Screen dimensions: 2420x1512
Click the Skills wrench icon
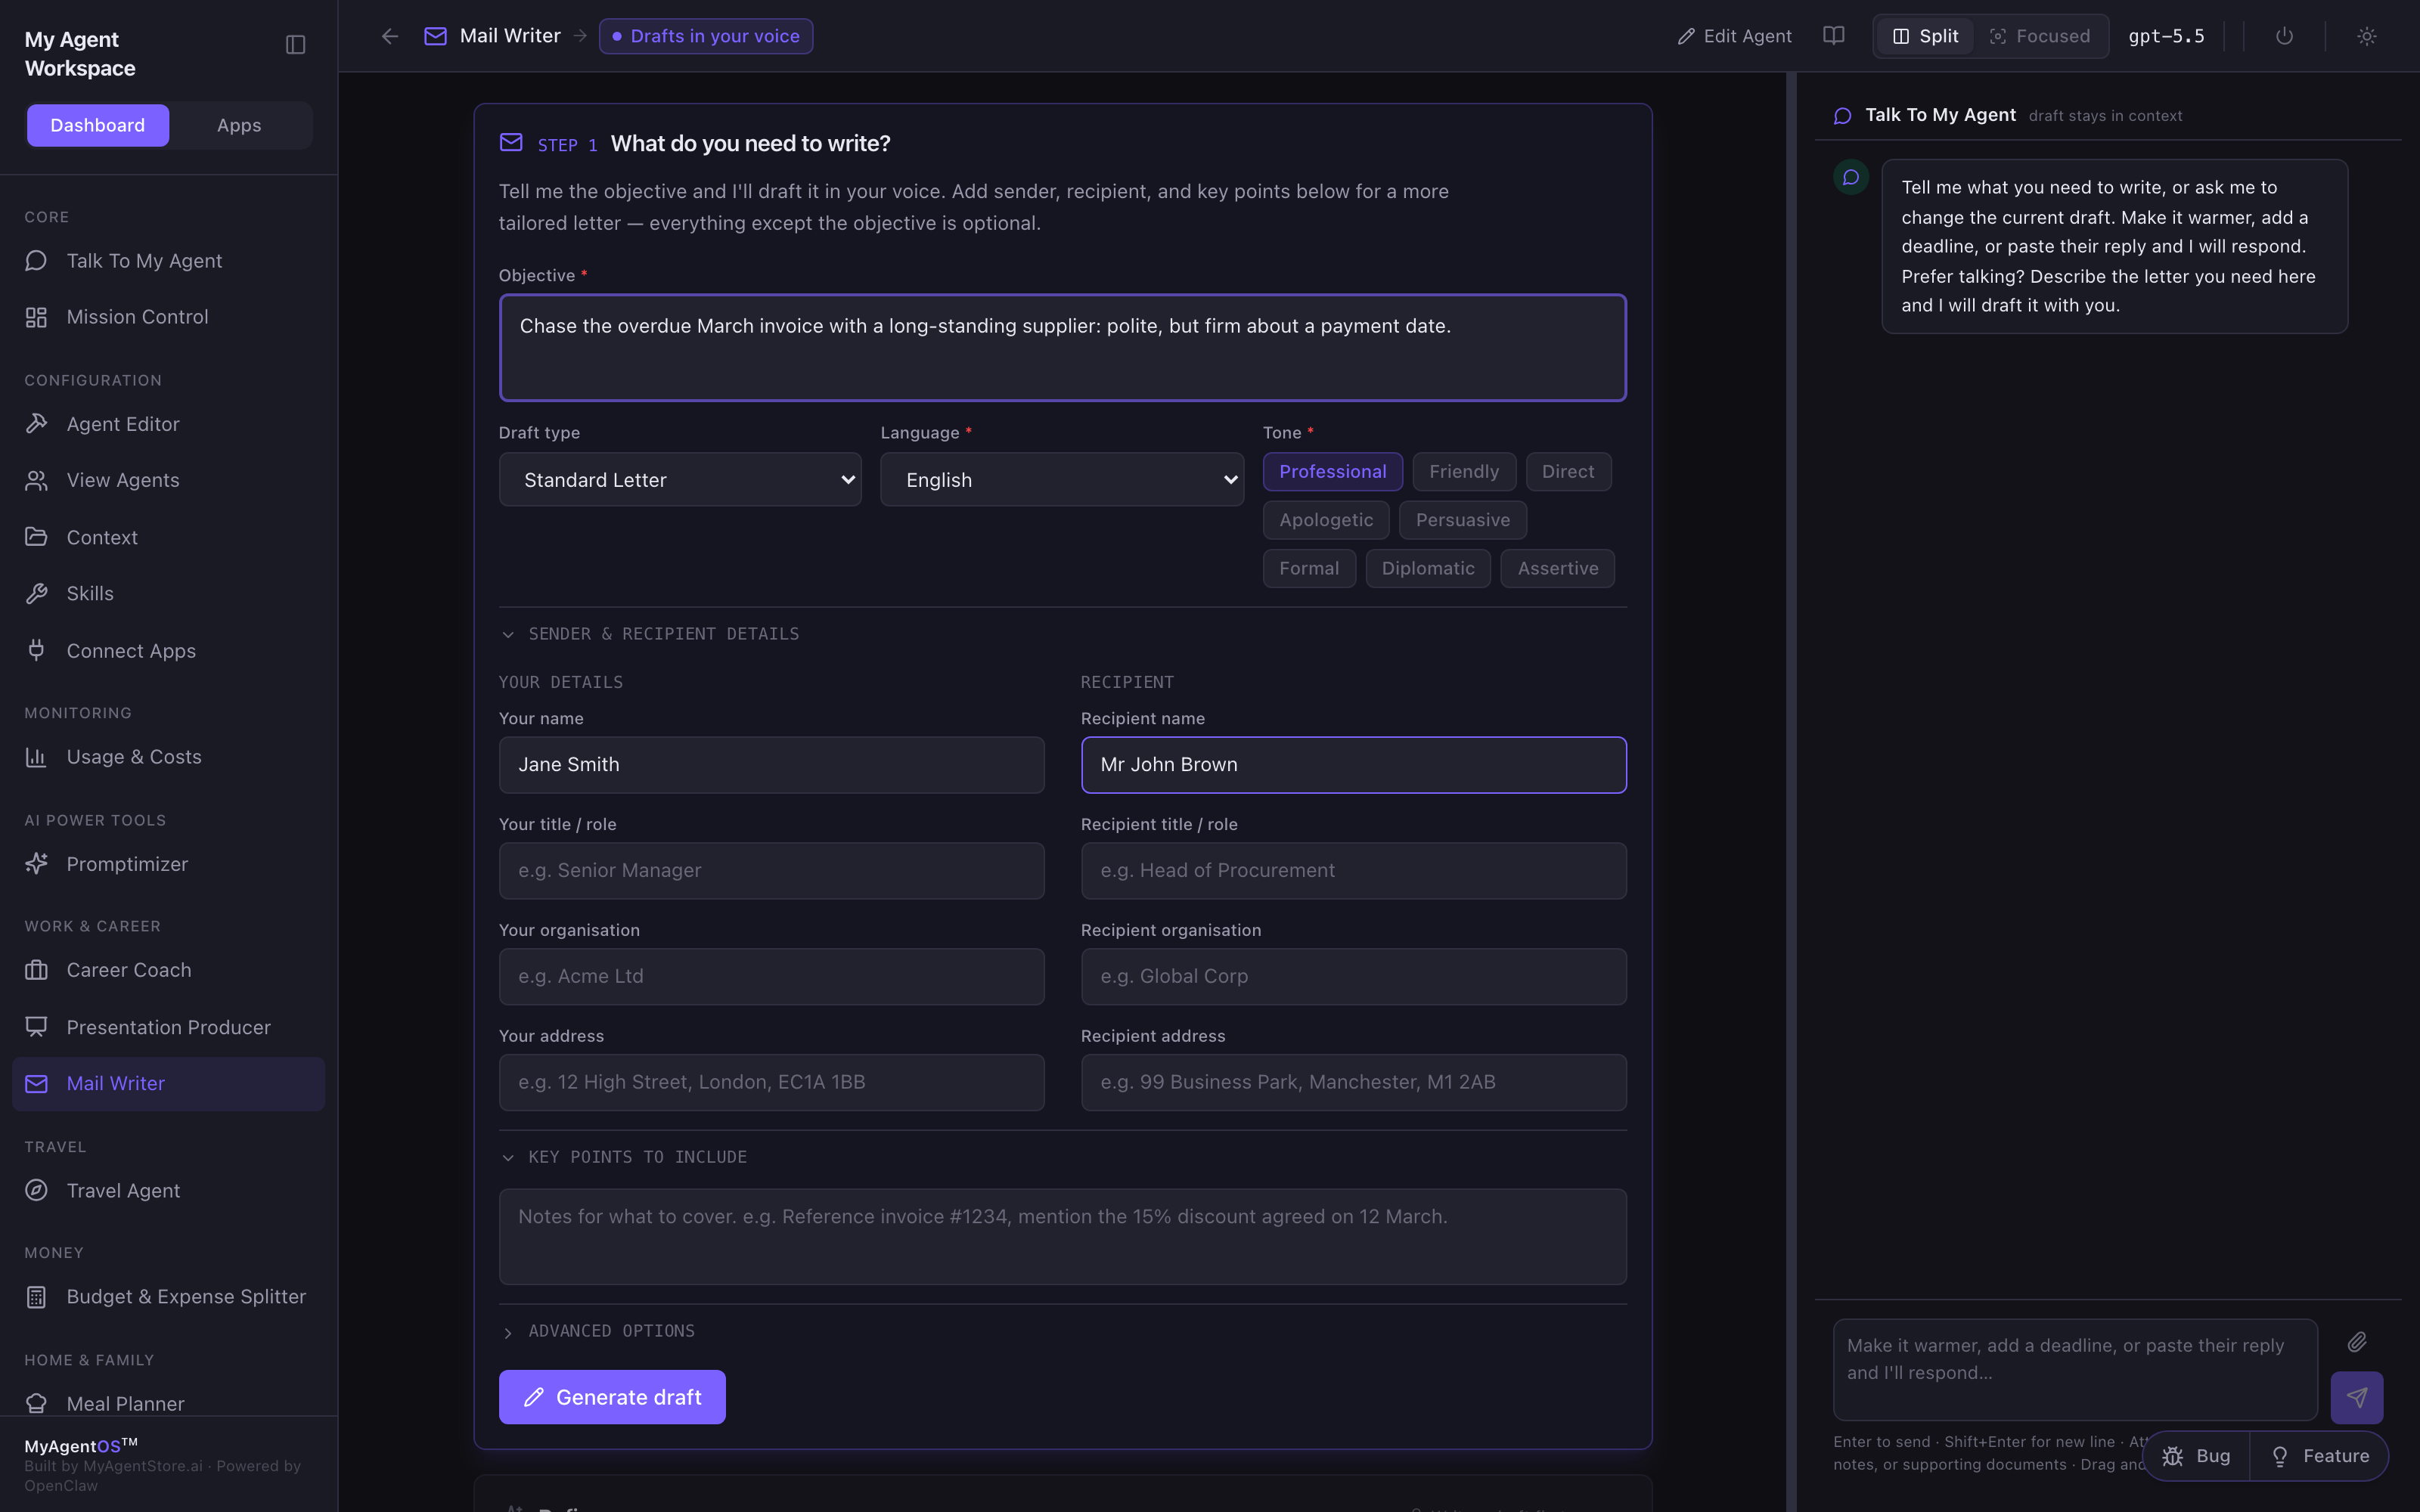(36, 594)
